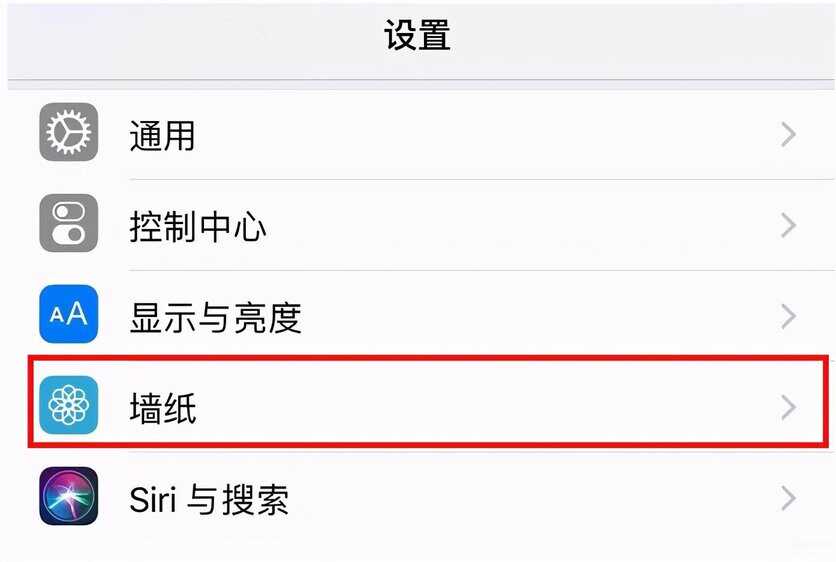Tap the Siri icon
This screenshot has height=562, width=836.
click(69, 497)
